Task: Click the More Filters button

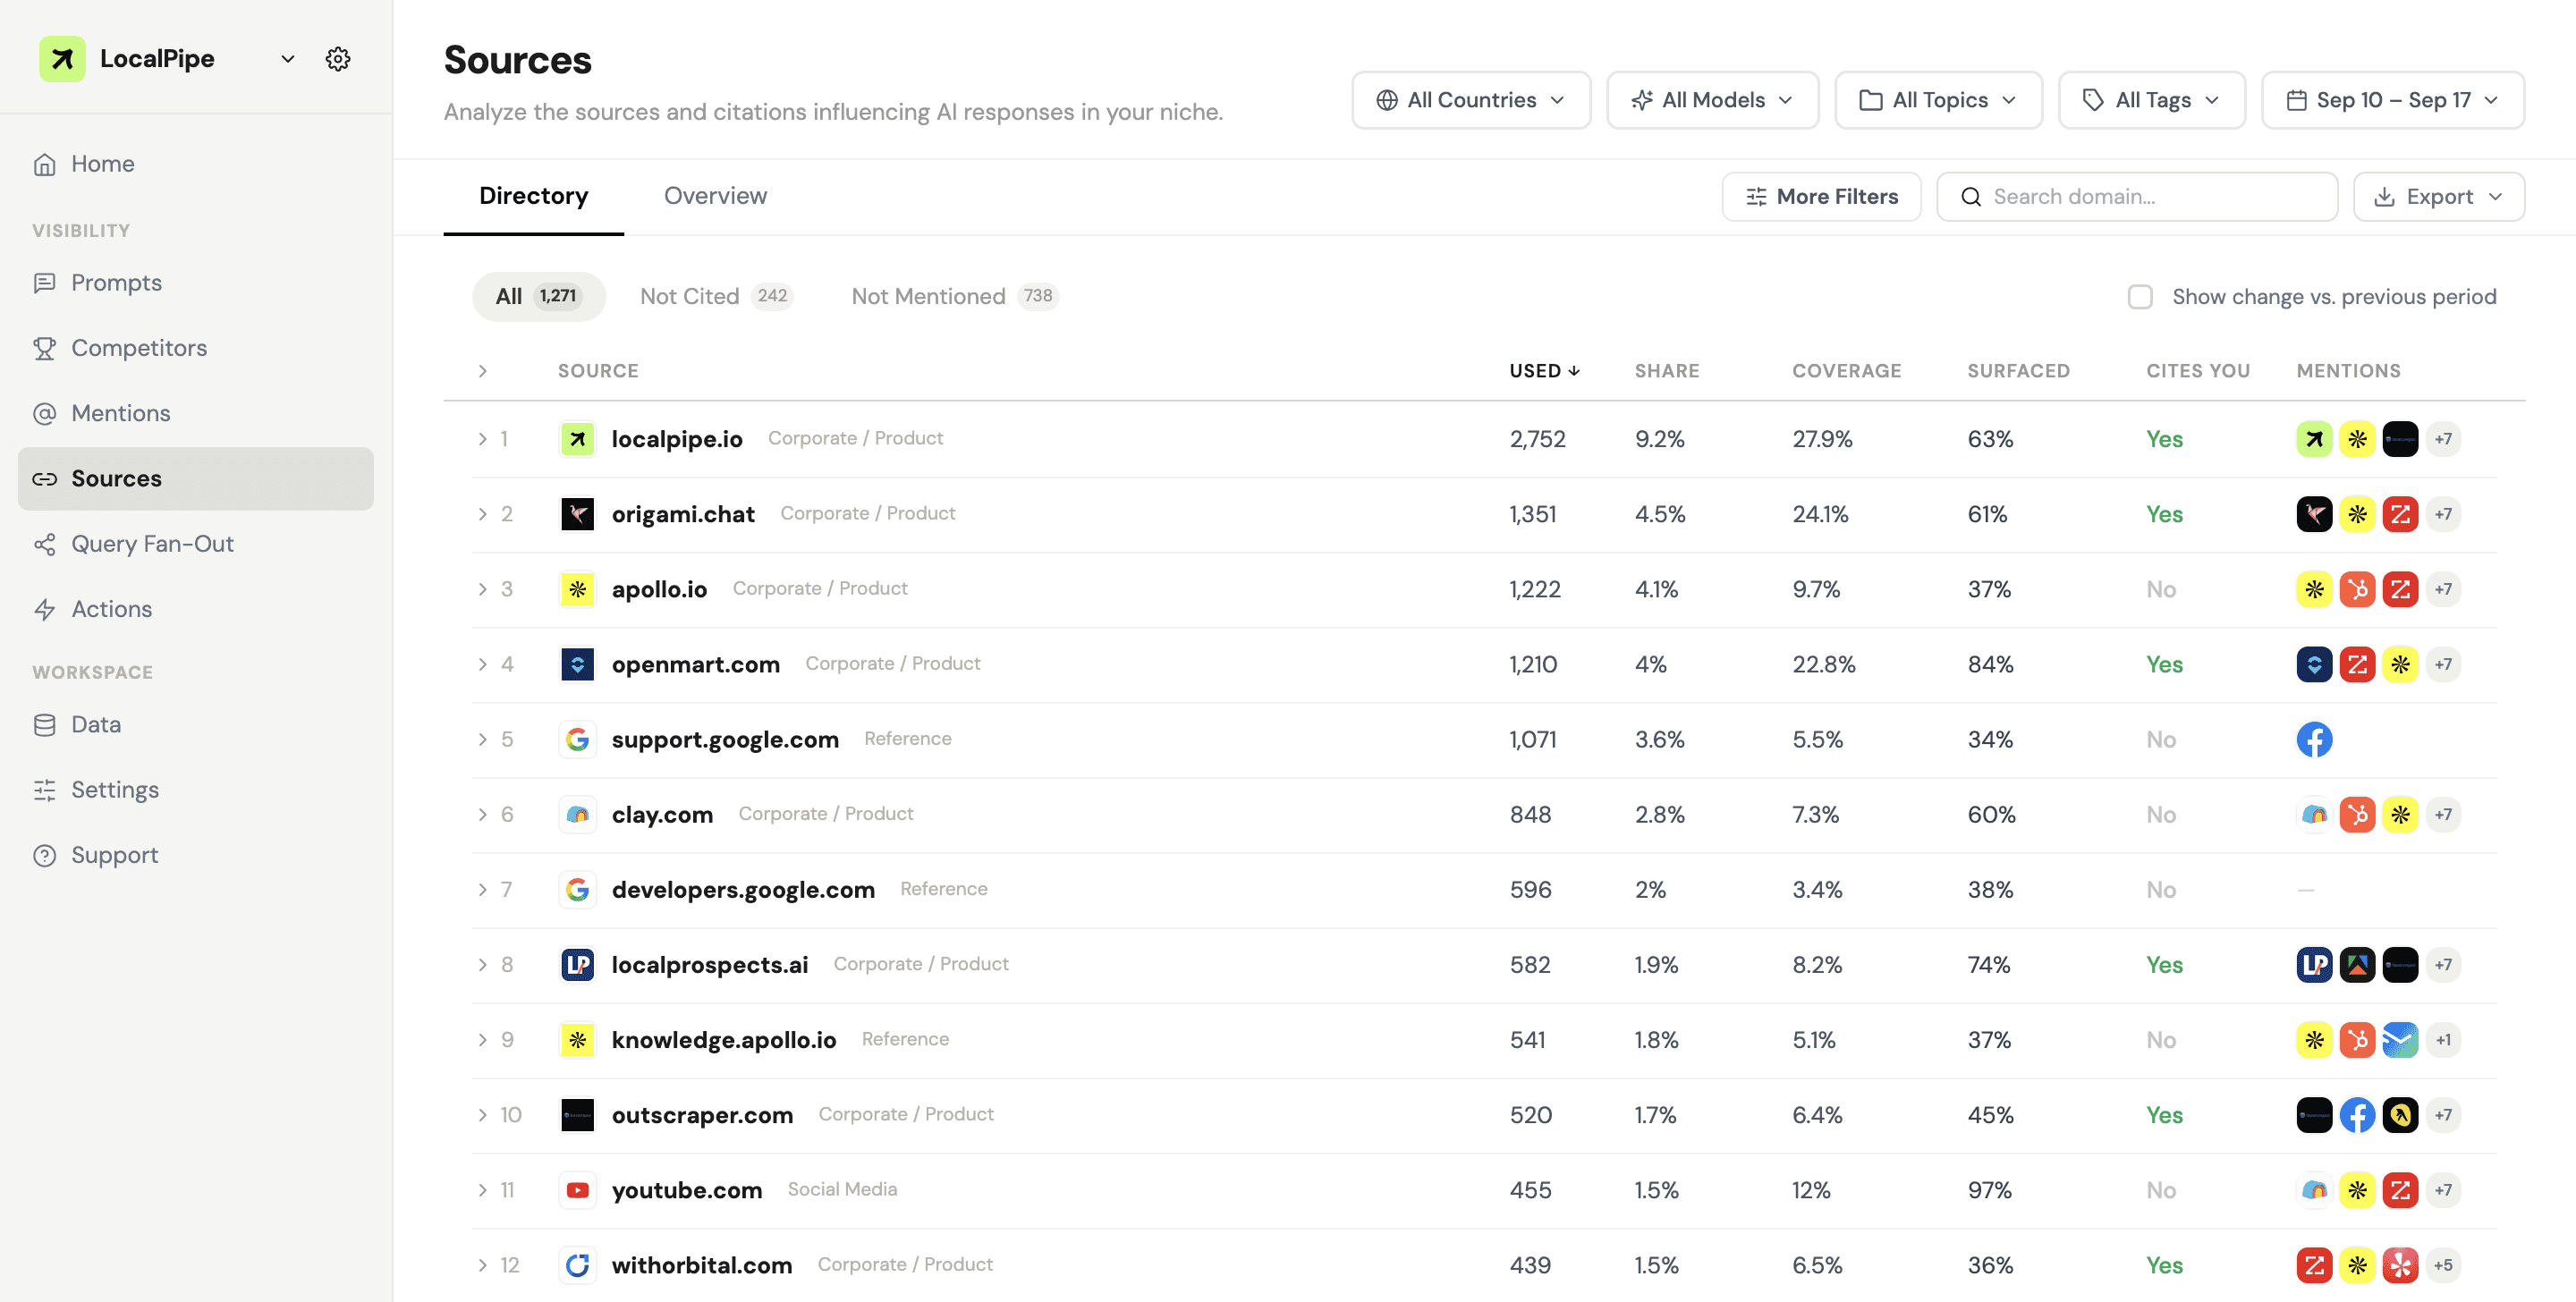Action: (1821, 197)
